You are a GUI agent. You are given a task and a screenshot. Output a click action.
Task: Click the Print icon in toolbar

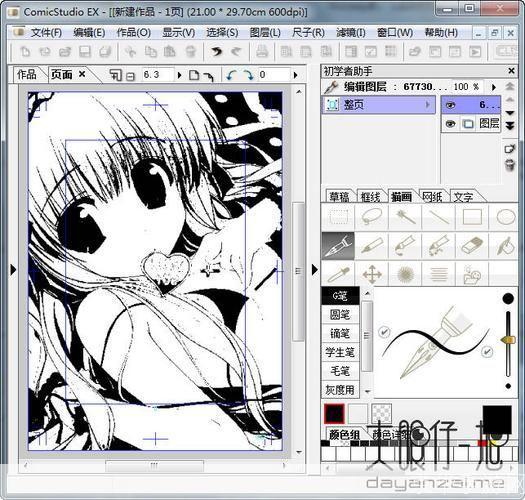[262, 52]
